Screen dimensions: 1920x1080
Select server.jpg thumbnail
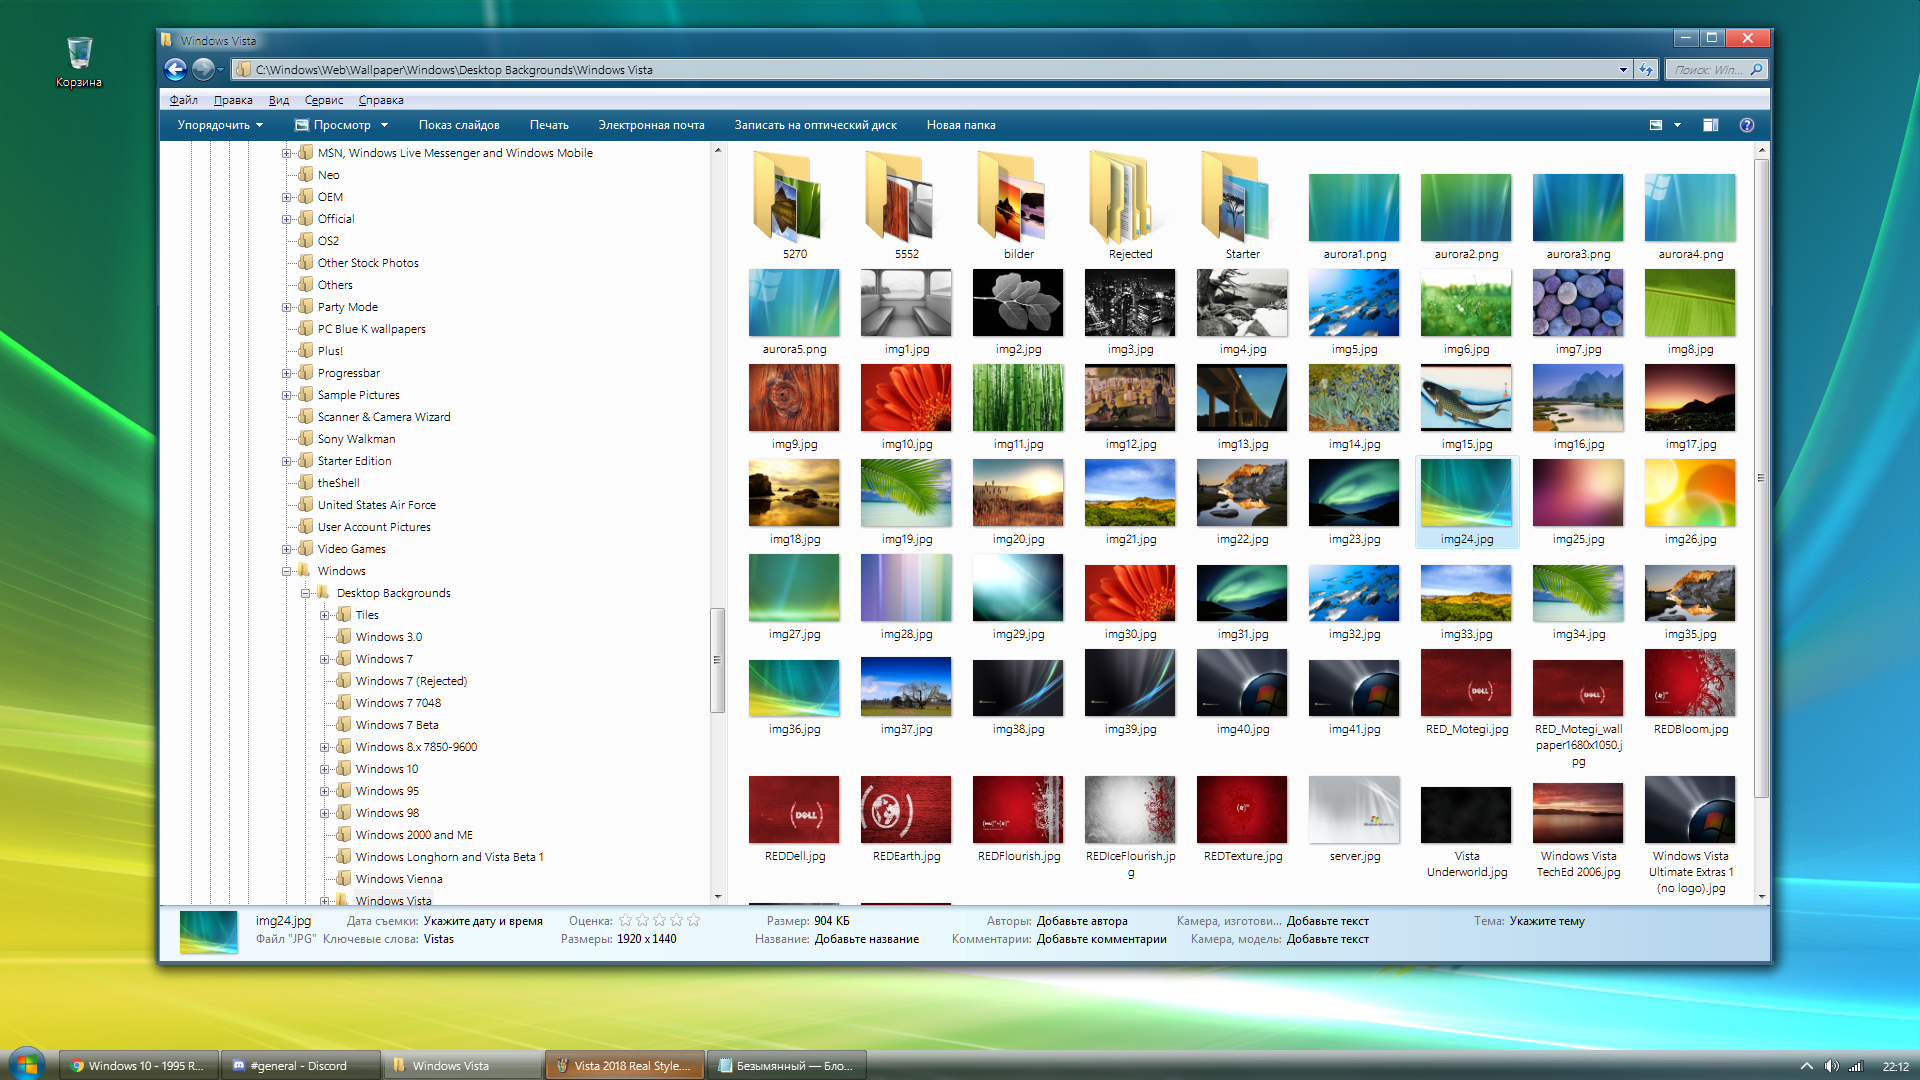1354,810
